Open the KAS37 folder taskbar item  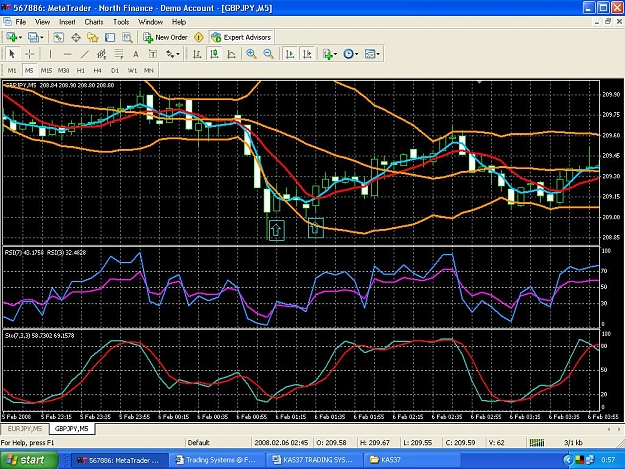(411, 460)
